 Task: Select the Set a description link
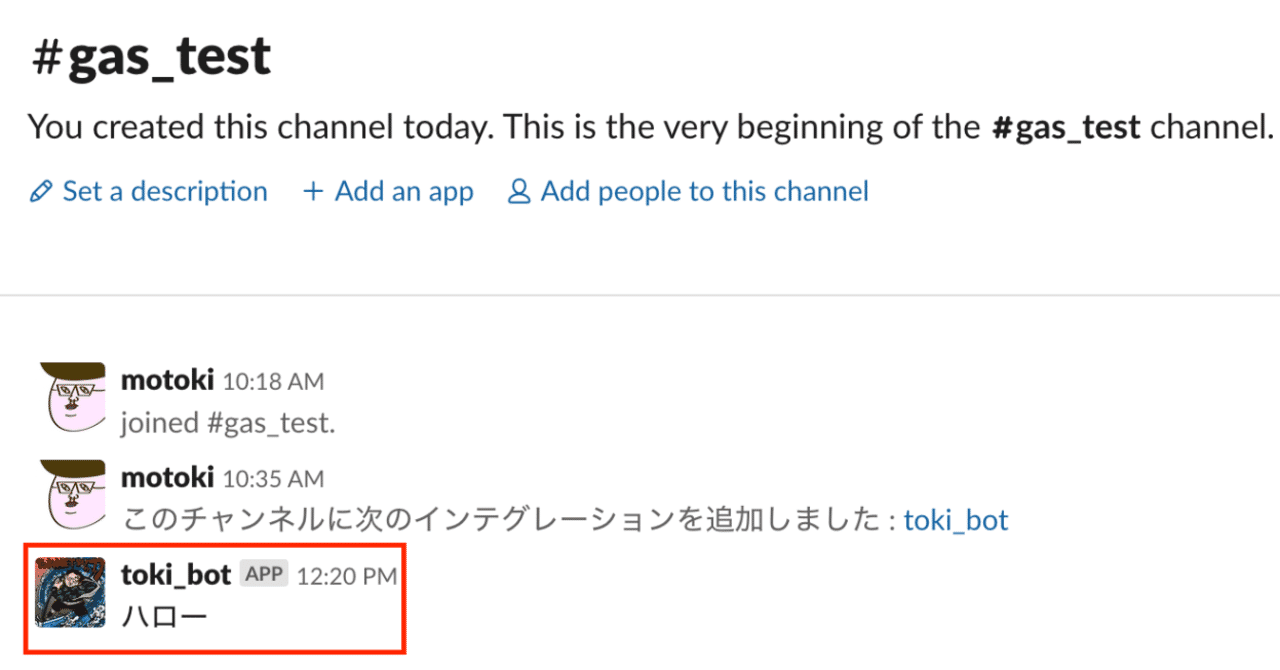pos(165,192)
